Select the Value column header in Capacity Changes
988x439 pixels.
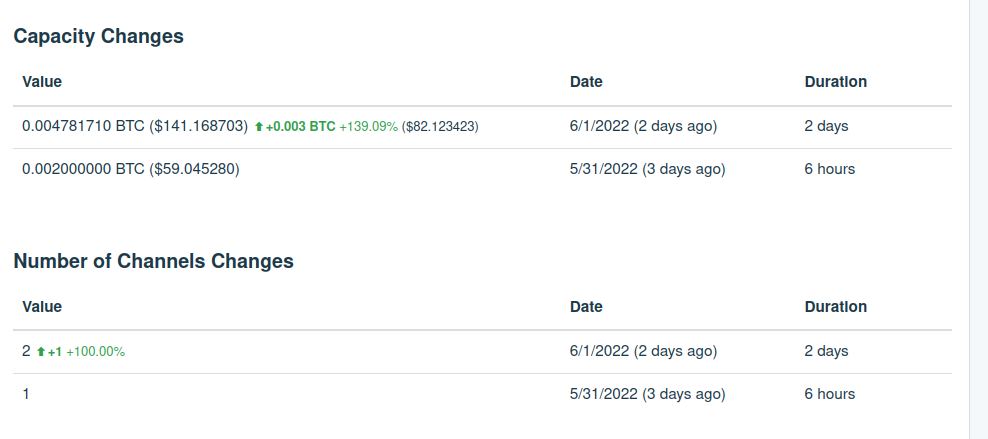[42, 81]
